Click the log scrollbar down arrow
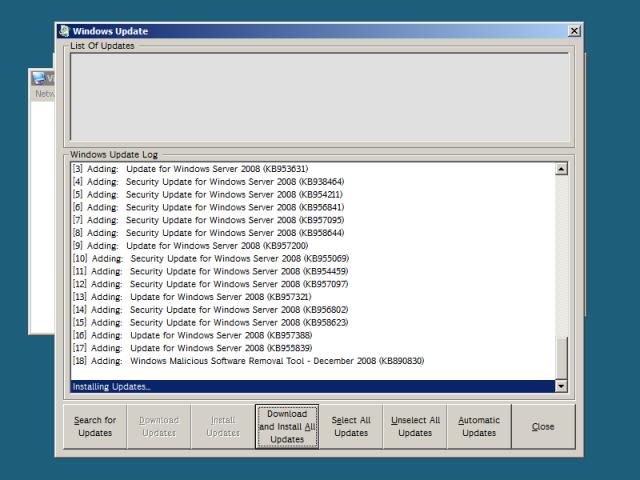The height and width of the screenshot is (480, 640). coord(561,386)
